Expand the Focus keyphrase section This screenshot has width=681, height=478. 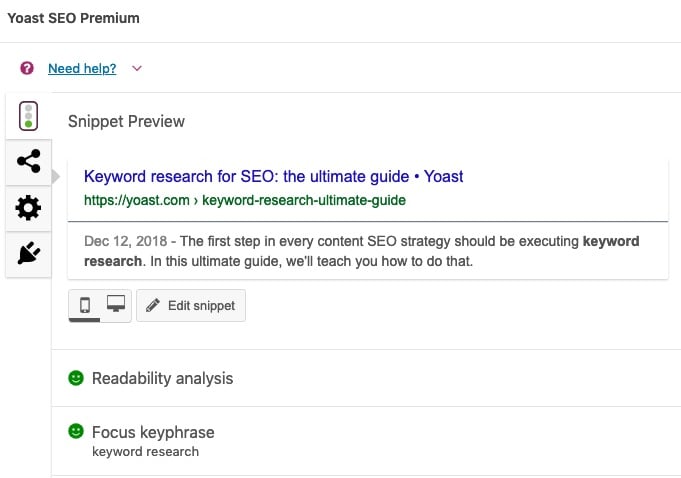[x=366, y=441]
